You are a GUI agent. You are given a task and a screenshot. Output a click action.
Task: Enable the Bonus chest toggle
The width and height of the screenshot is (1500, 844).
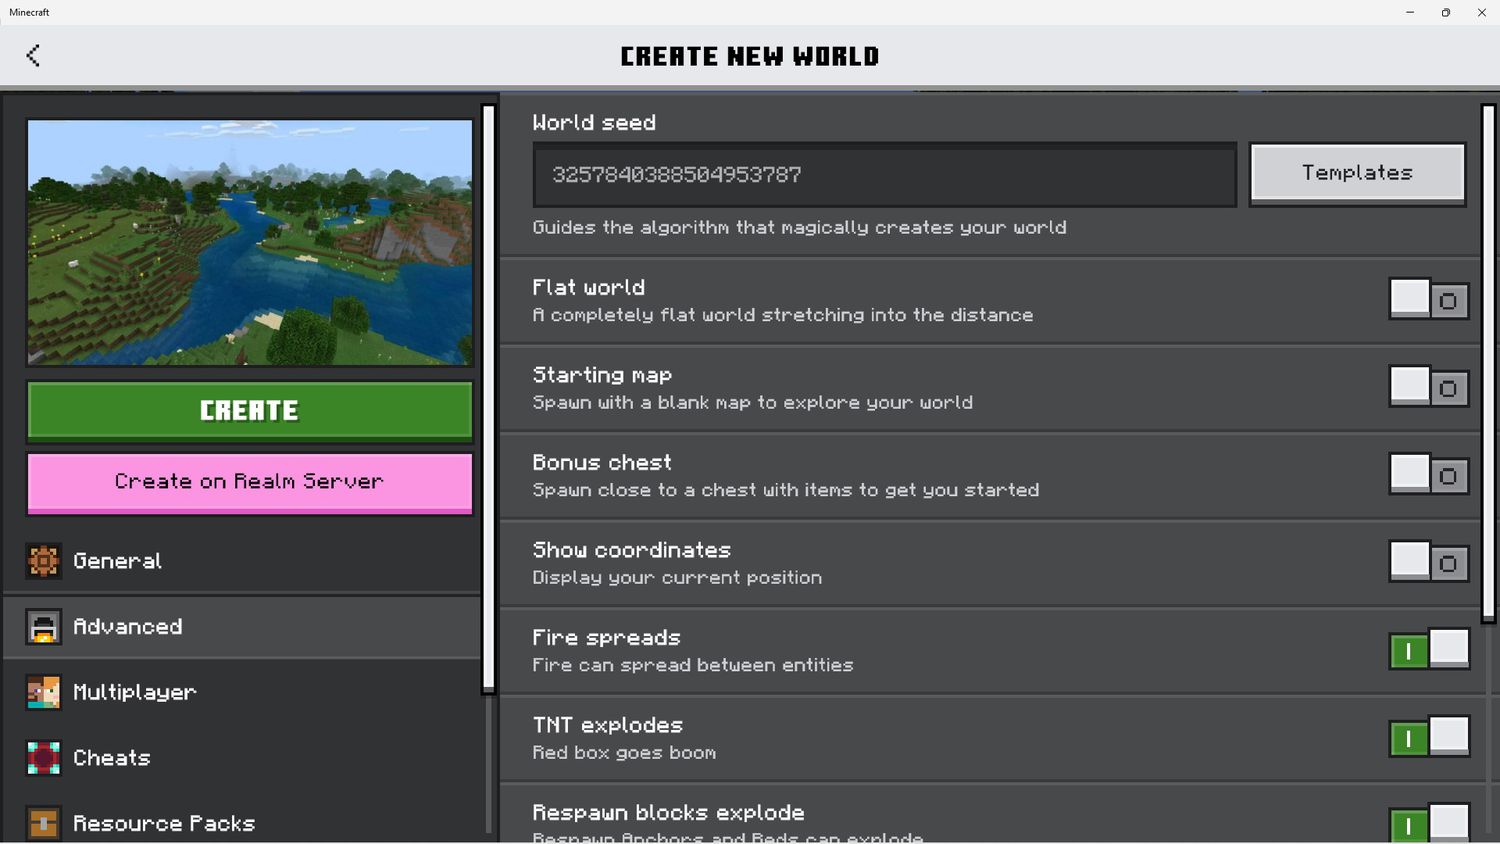tap(1428, 475)
